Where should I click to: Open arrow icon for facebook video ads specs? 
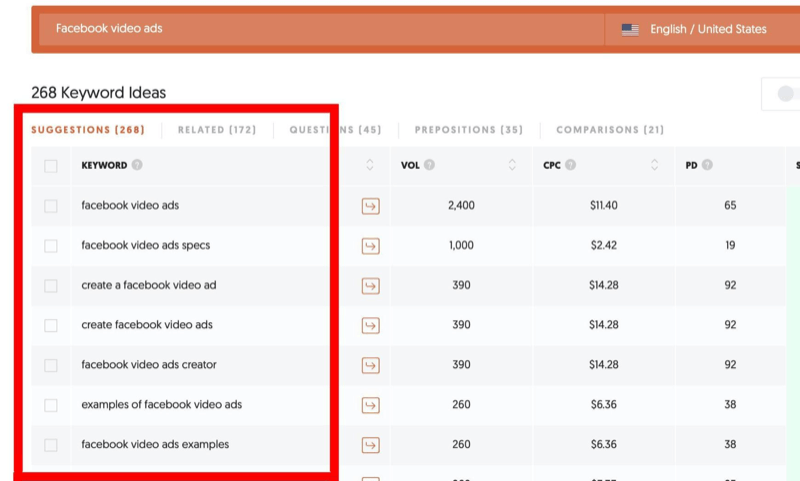click(370, 246)
